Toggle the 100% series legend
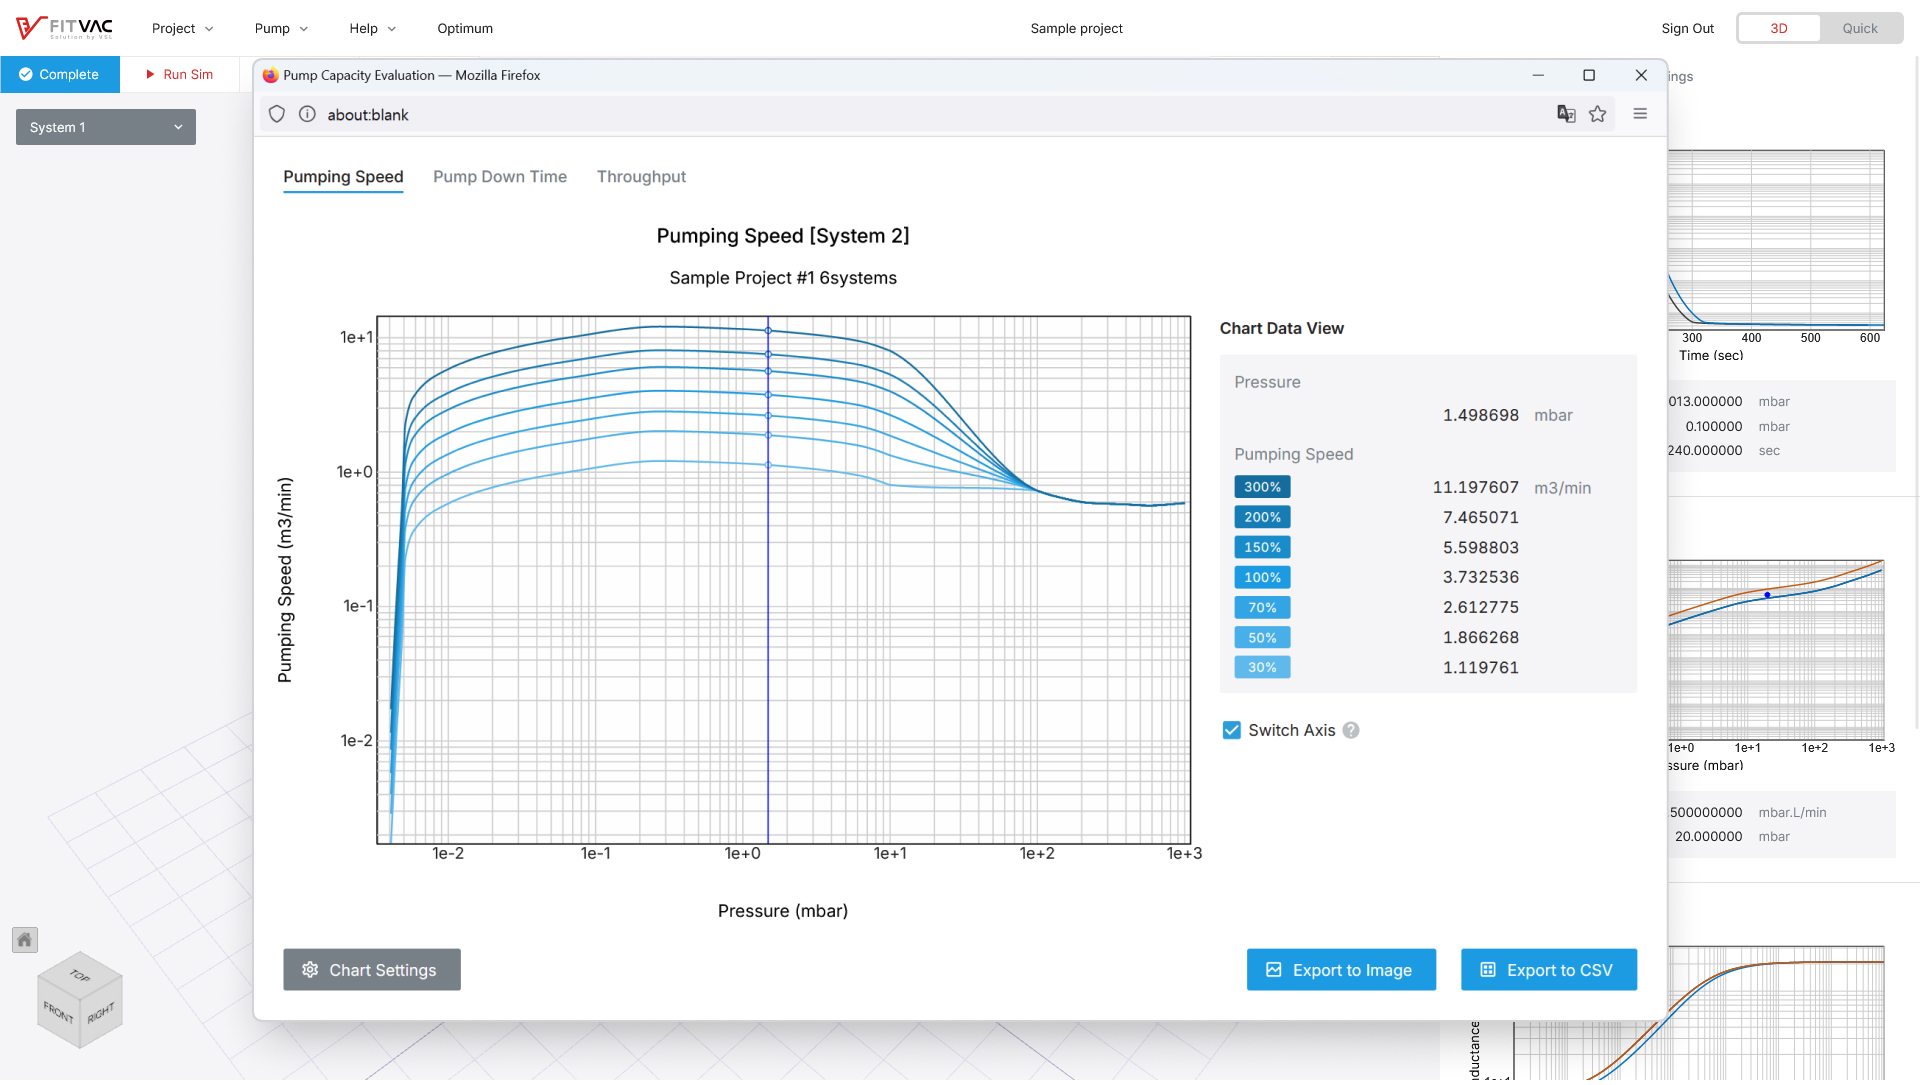Screen dimensions: 1920x1085 tap(1262, 577)
